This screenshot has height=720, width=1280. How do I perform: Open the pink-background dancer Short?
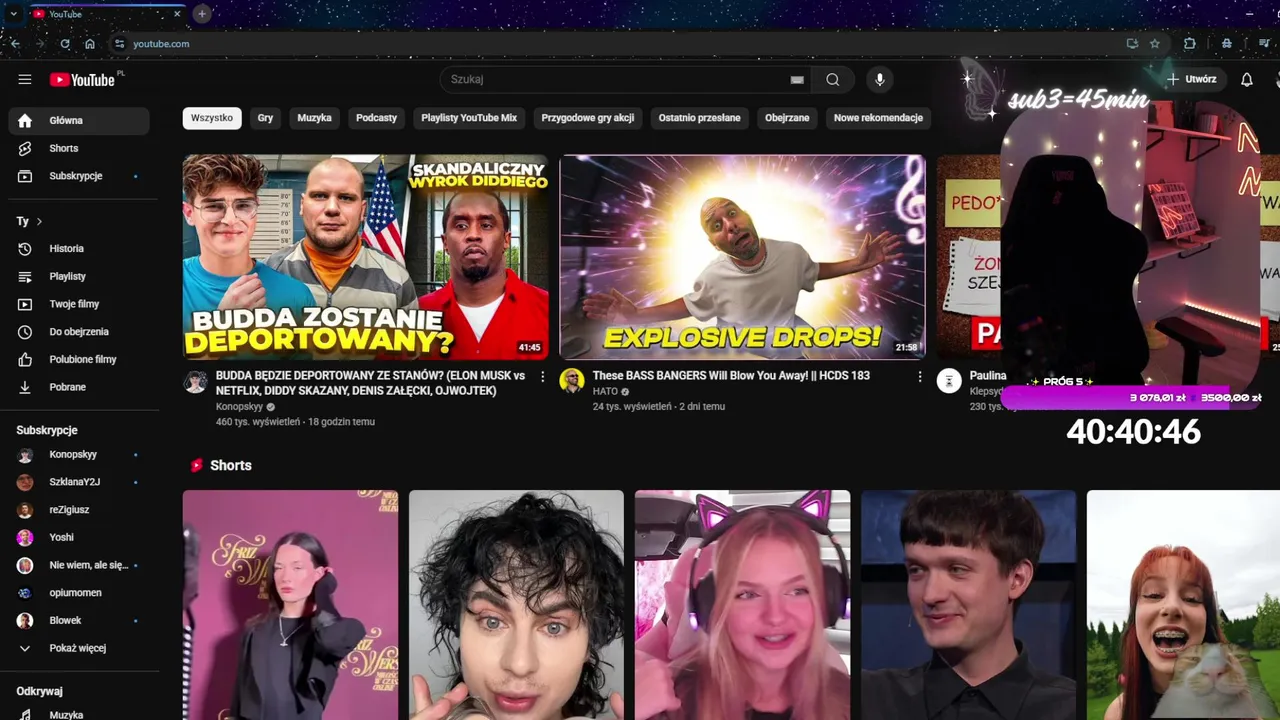(290, 605)
